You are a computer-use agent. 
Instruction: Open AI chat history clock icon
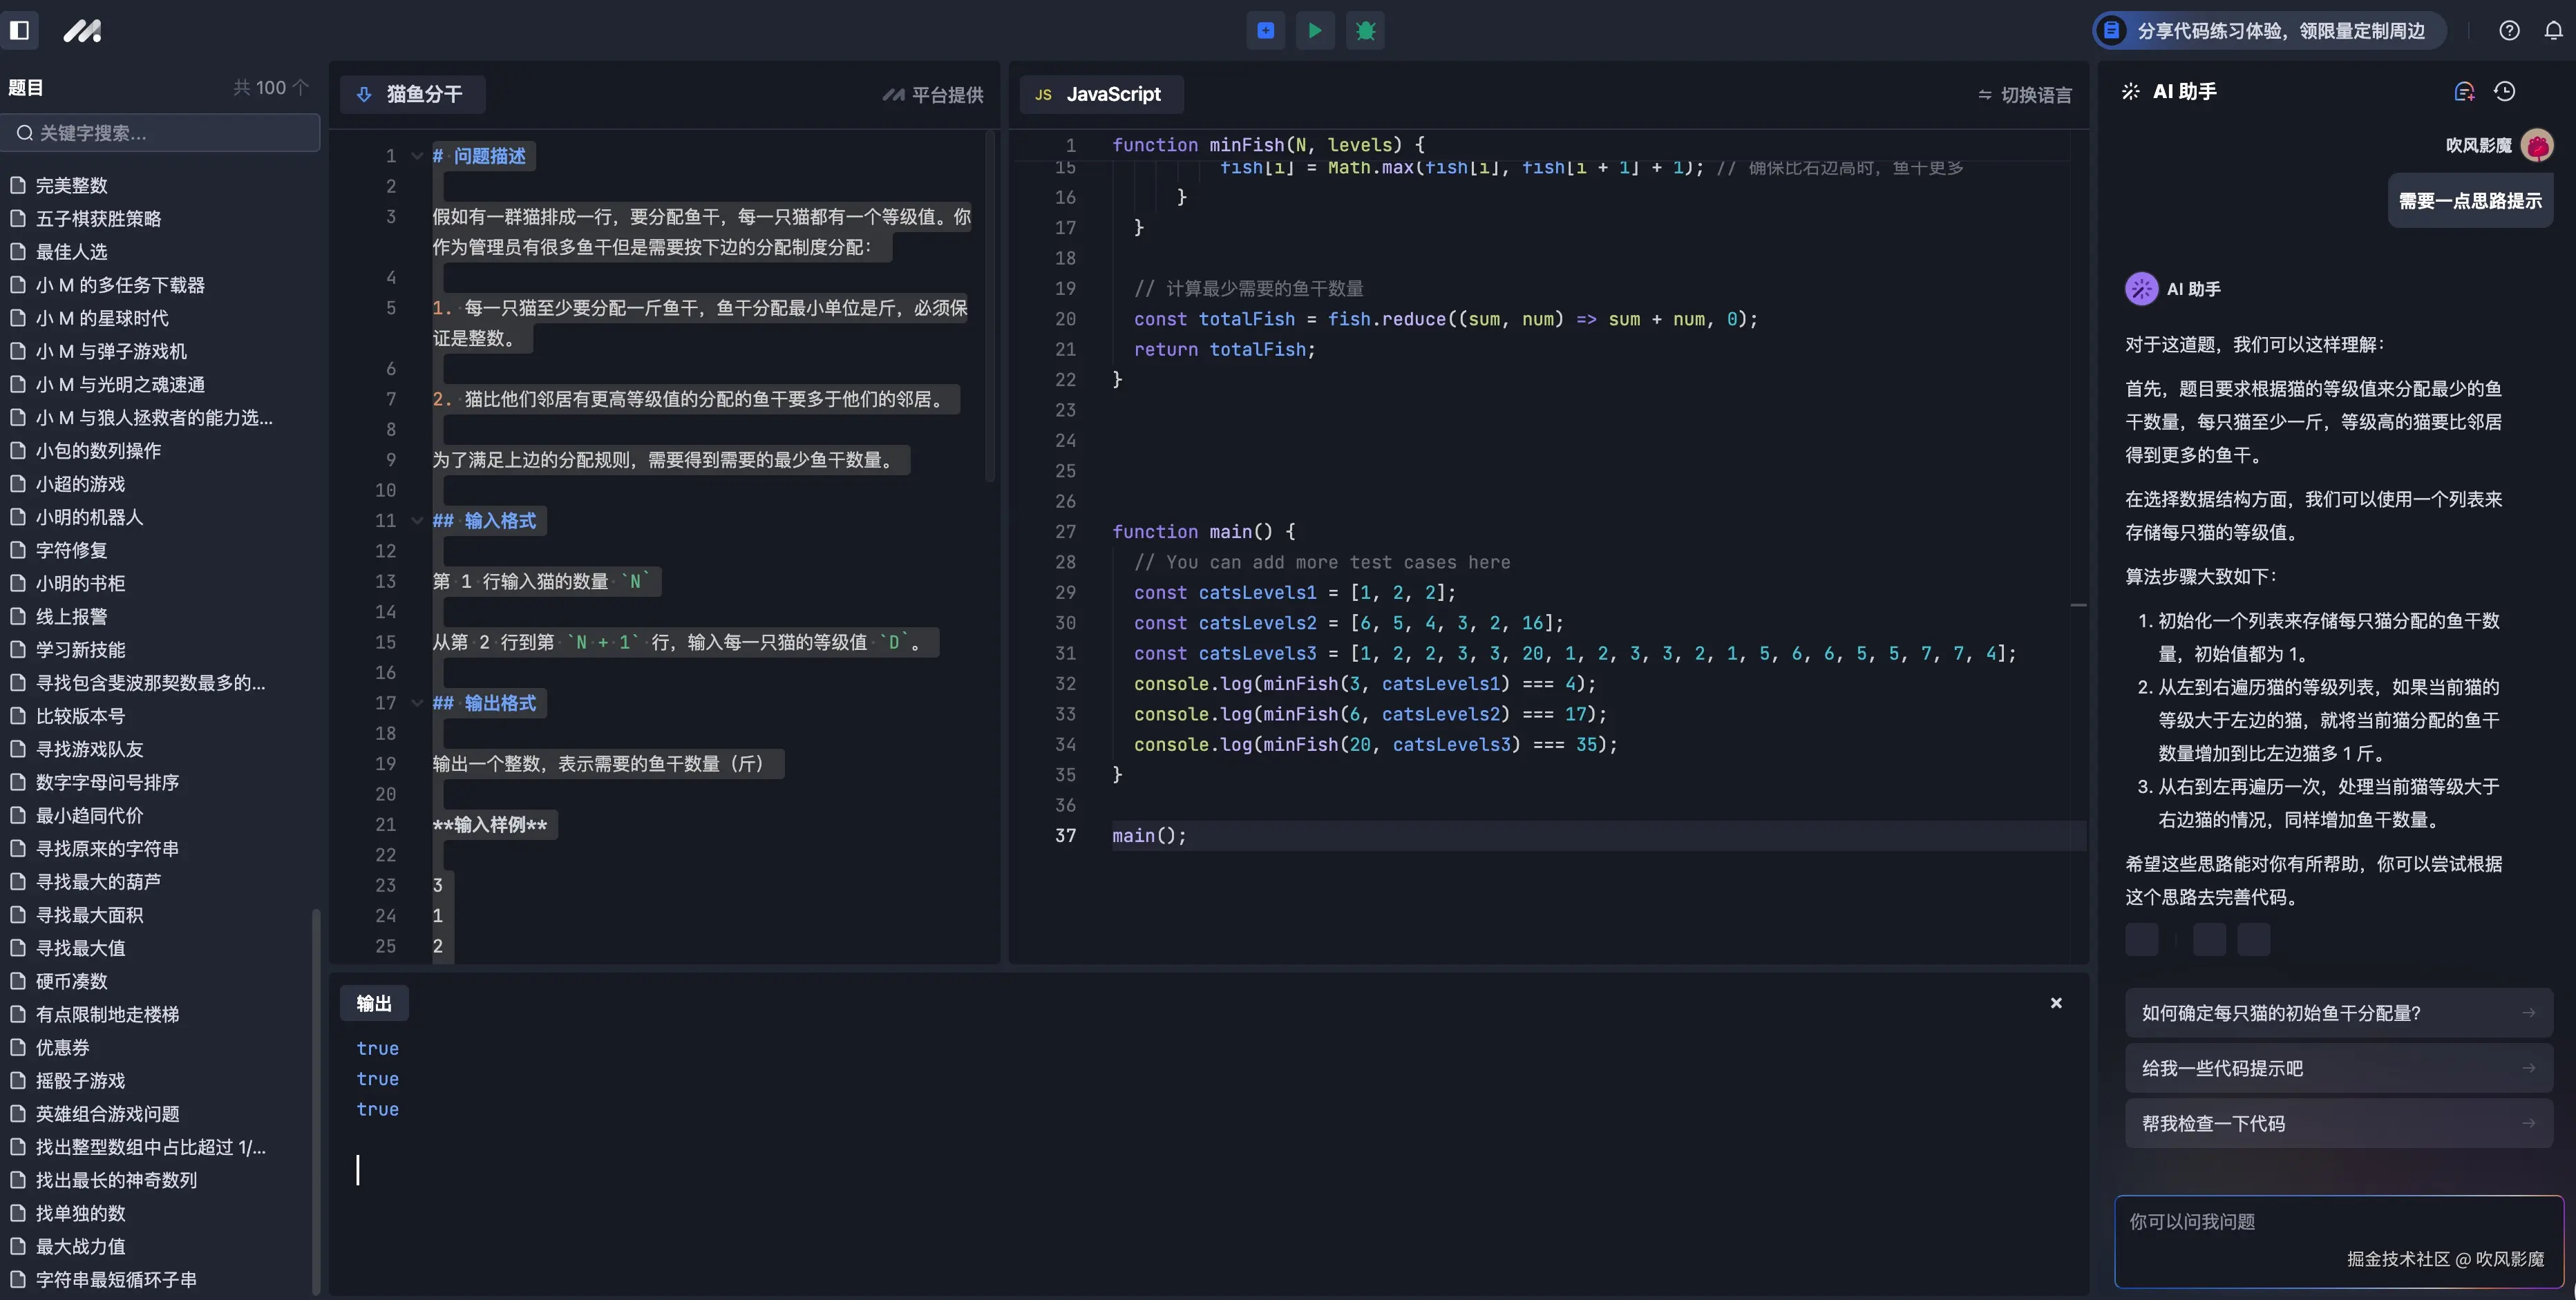click(2505, 92)
